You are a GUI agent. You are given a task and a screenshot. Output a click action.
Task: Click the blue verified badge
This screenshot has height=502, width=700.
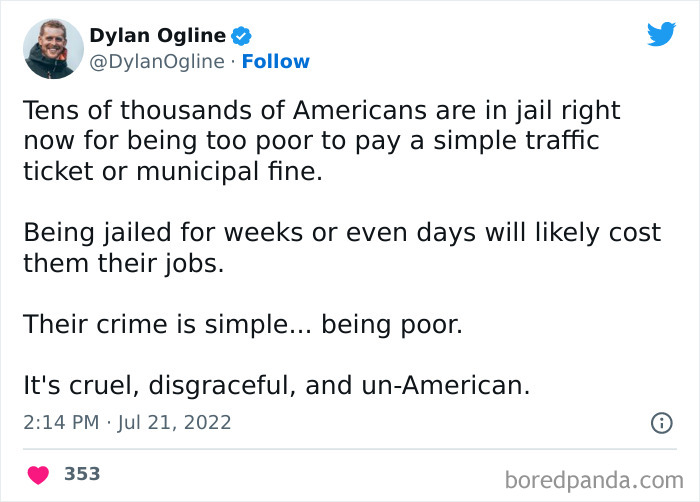pos(241,37)
